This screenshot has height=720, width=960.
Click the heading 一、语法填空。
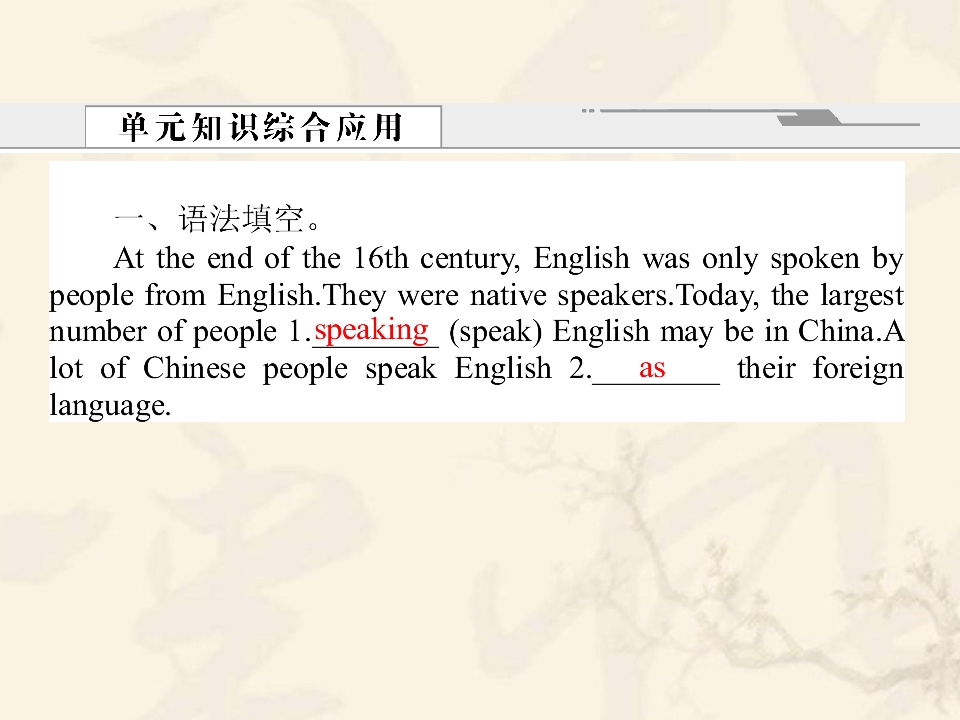click(218, 219)
